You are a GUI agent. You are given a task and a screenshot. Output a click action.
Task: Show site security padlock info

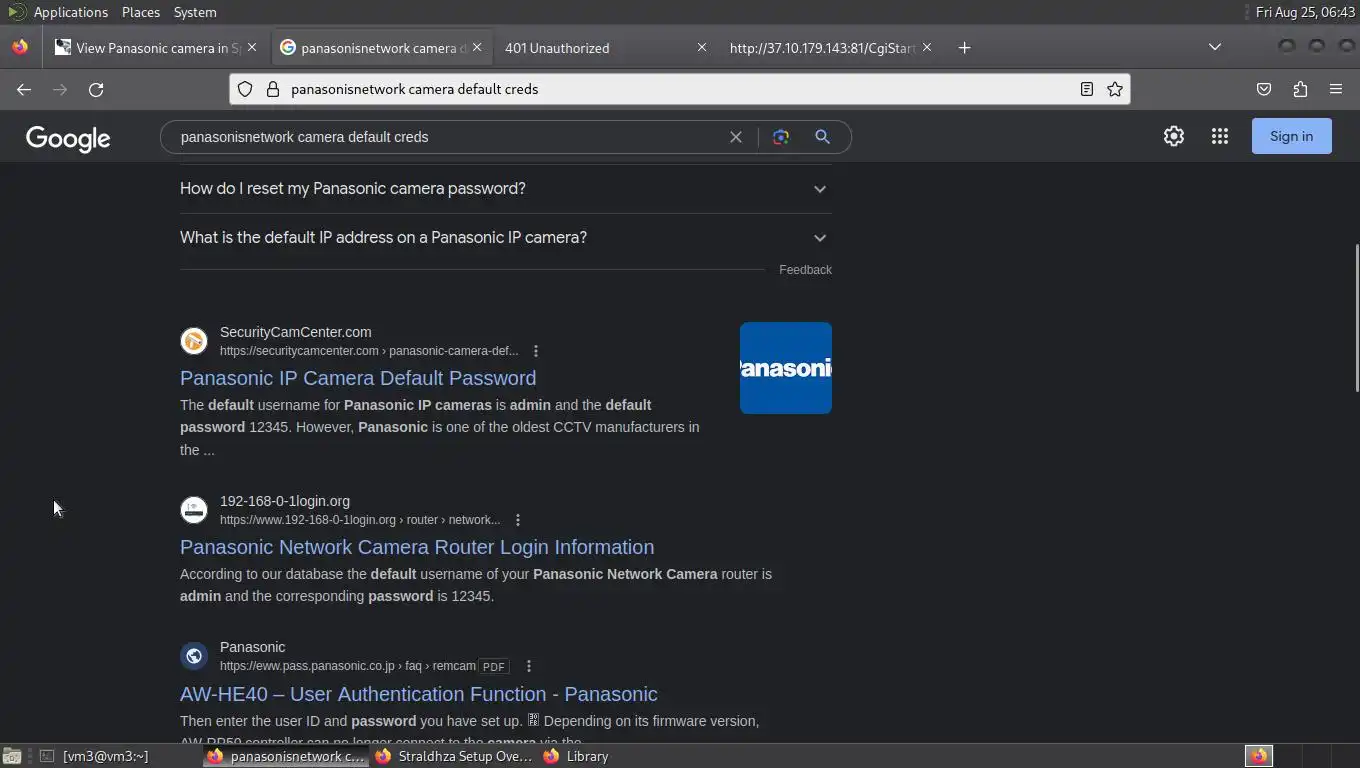tap(272, 89)
